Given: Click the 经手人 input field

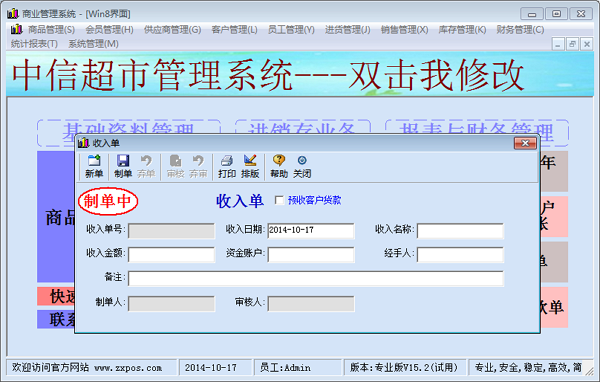Looking at the screenshot, I should pos(460,255).
